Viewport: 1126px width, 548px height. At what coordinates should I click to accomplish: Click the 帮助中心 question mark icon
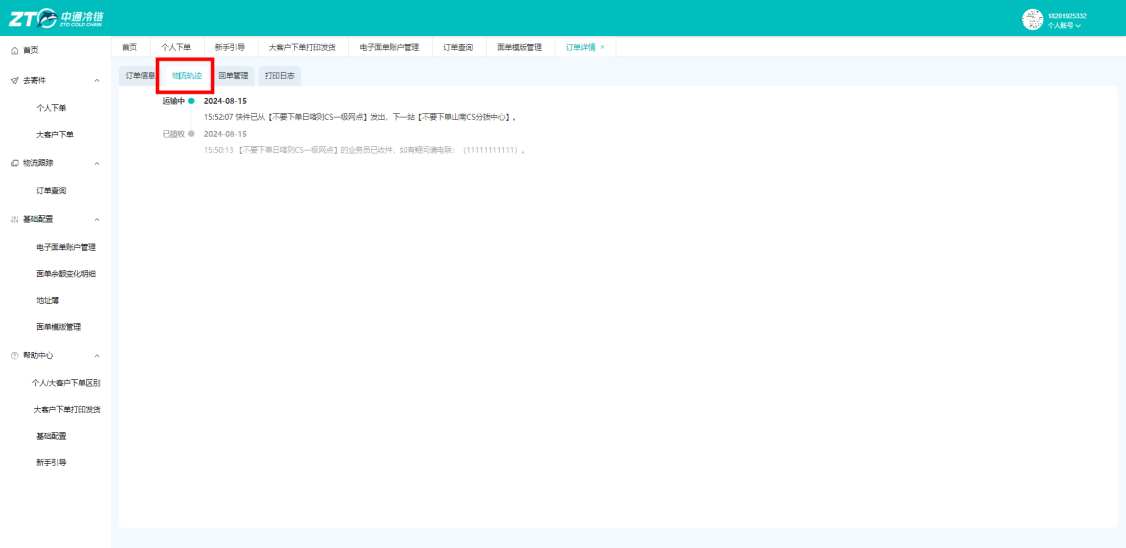tap(14, 356)
